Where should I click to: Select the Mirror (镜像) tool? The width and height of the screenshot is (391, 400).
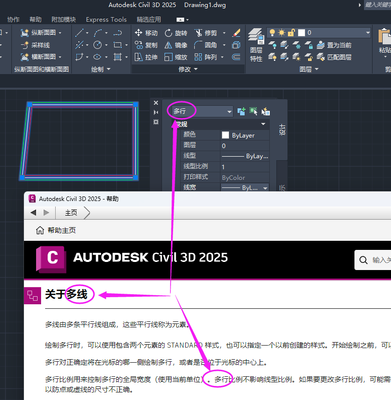pyautogui.click(x=176, y=45)
